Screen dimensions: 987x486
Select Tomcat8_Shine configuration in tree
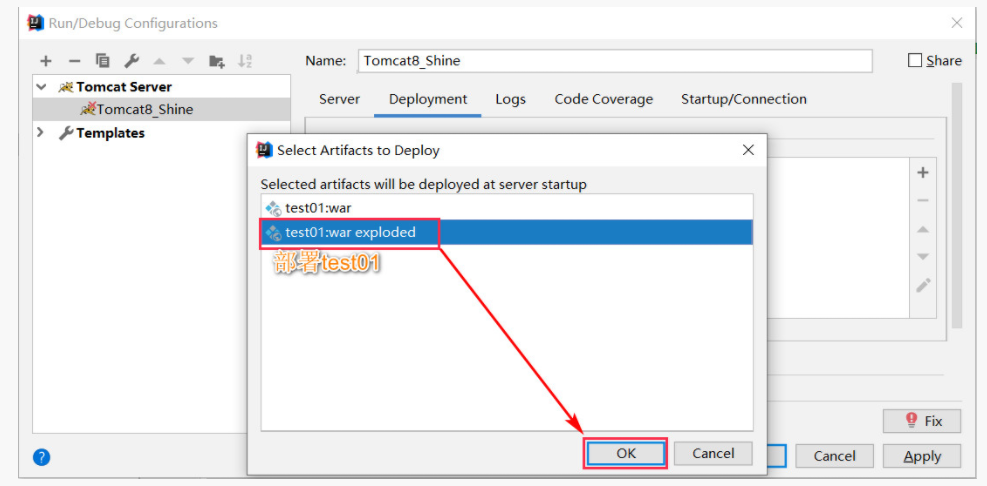pos(162,110)
